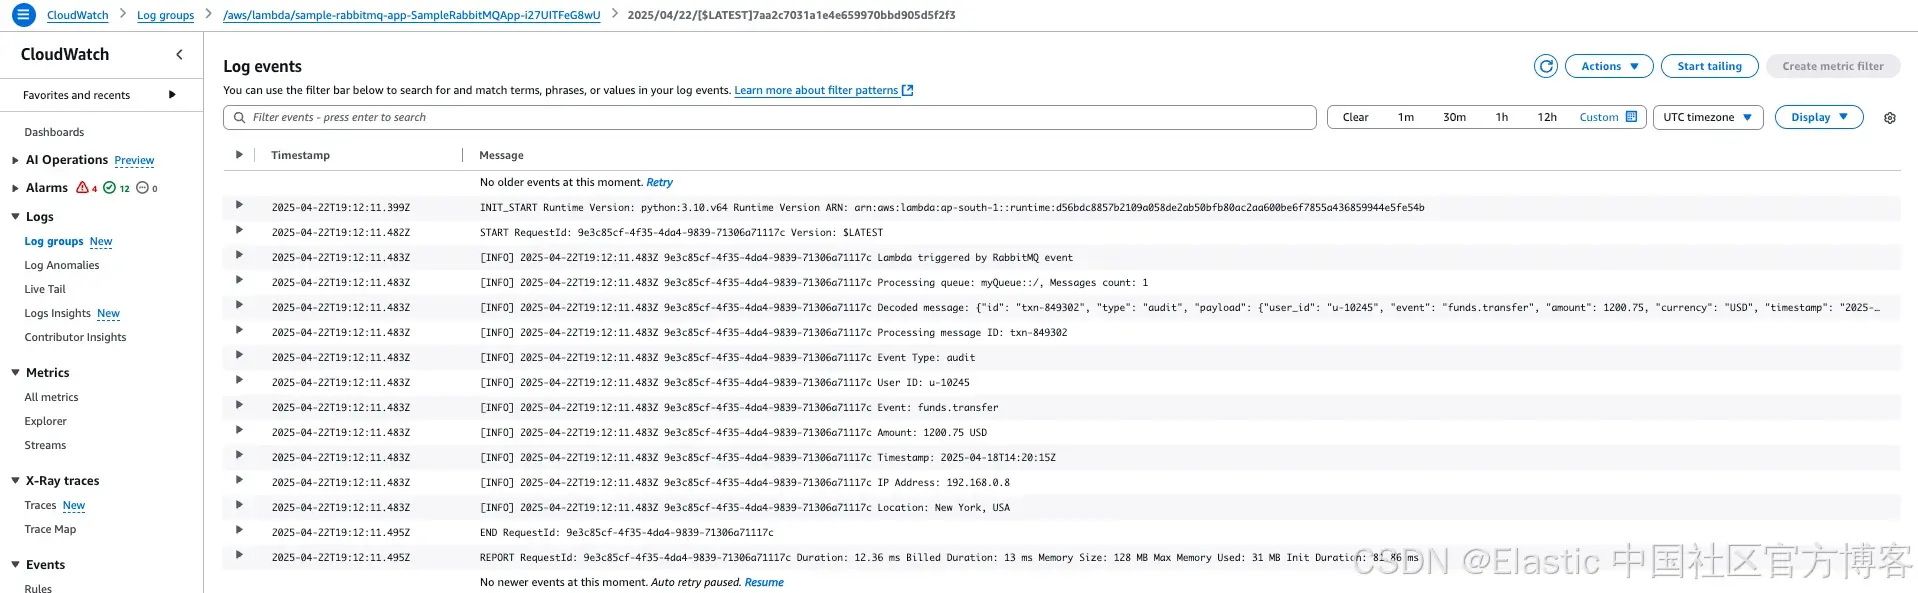Screen dimensions: 1918x593
Task: Open the sample-rabbitmq-app log group breadcrumb
Action: pos(412,15)
